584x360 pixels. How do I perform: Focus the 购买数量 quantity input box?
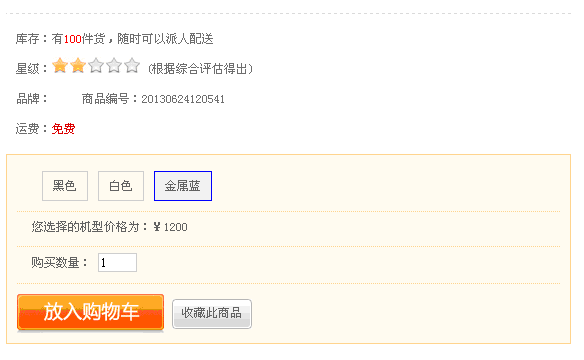(x=117, y=262)
